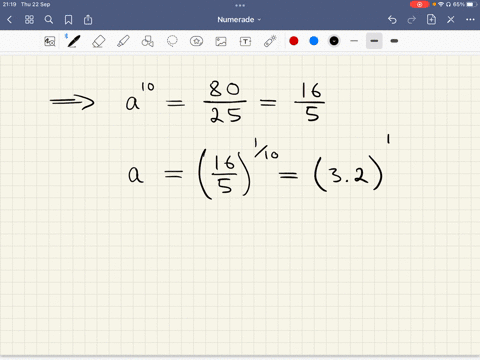Bookmark this page
Viewport: 480px width, 360px height.
[x=68, y=20]
